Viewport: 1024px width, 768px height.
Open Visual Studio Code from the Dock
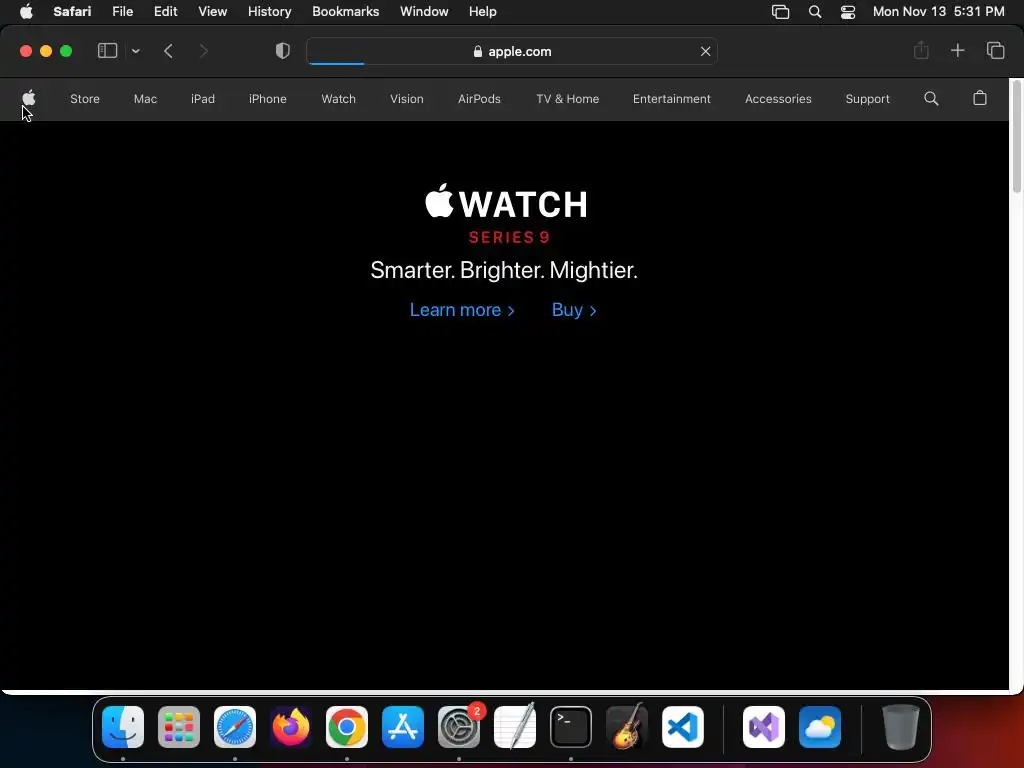pos(682,727)
